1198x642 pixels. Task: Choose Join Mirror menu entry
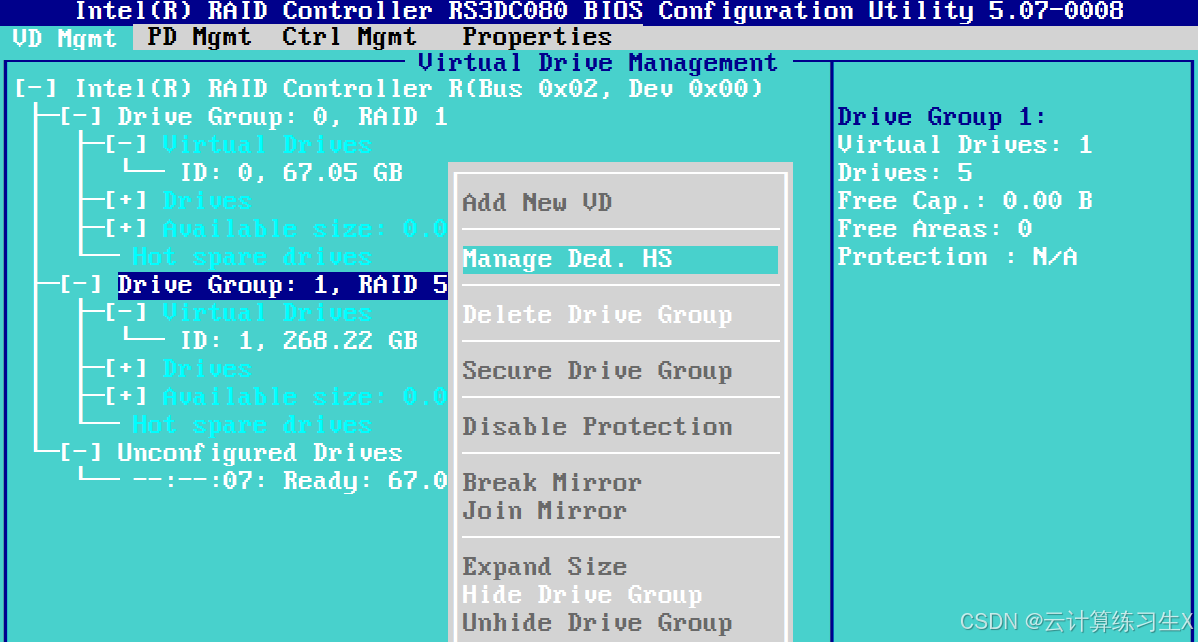coord(545,511)
